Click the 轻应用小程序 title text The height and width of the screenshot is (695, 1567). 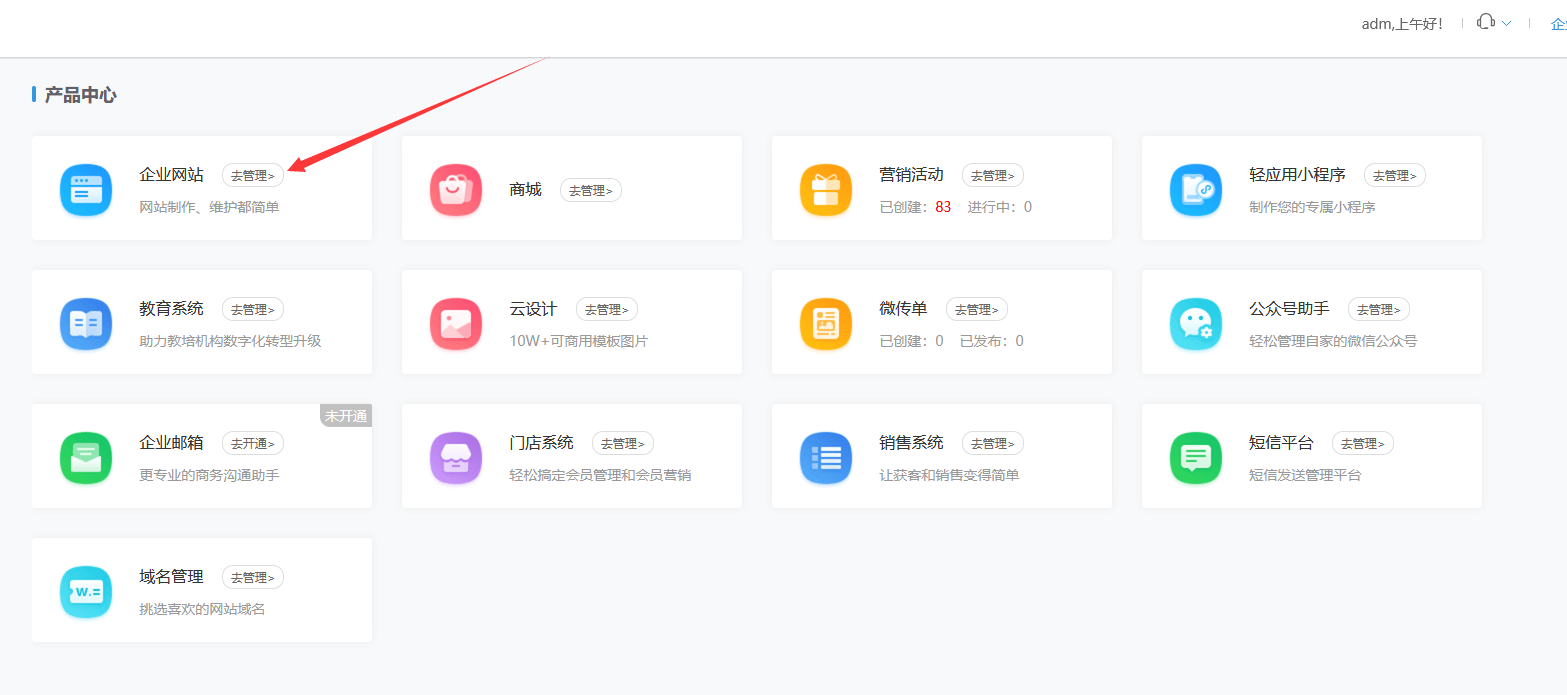1297,175
